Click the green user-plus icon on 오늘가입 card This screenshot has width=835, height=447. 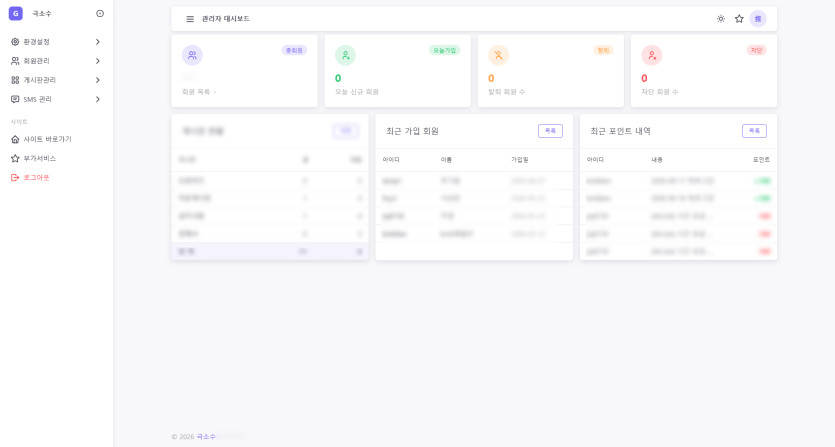tap(345, 55)
